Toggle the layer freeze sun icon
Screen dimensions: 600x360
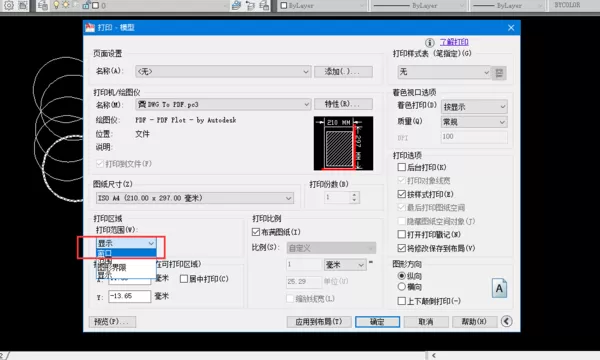coord(65,5)
